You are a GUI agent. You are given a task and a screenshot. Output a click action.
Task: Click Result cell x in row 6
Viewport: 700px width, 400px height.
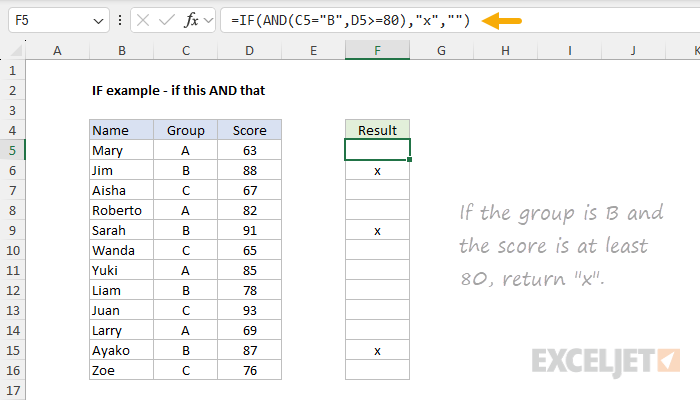pyautogui.click(x=377, y=171)
